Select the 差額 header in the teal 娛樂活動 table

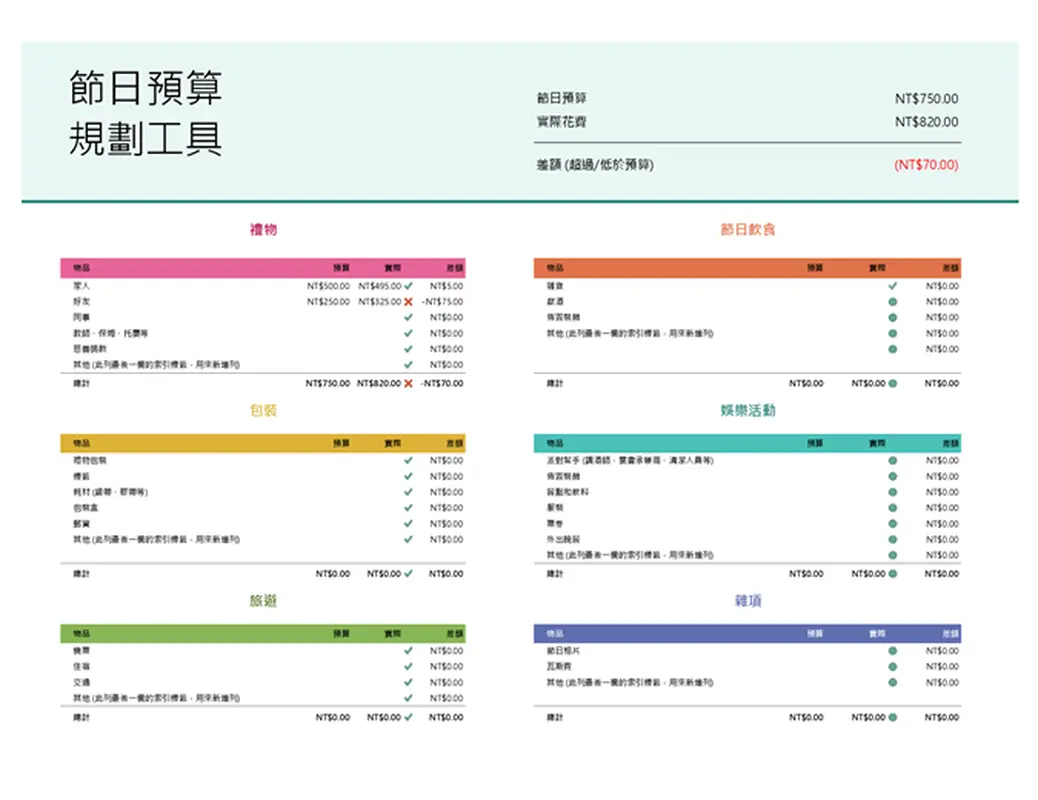click(x=951, y=443)
